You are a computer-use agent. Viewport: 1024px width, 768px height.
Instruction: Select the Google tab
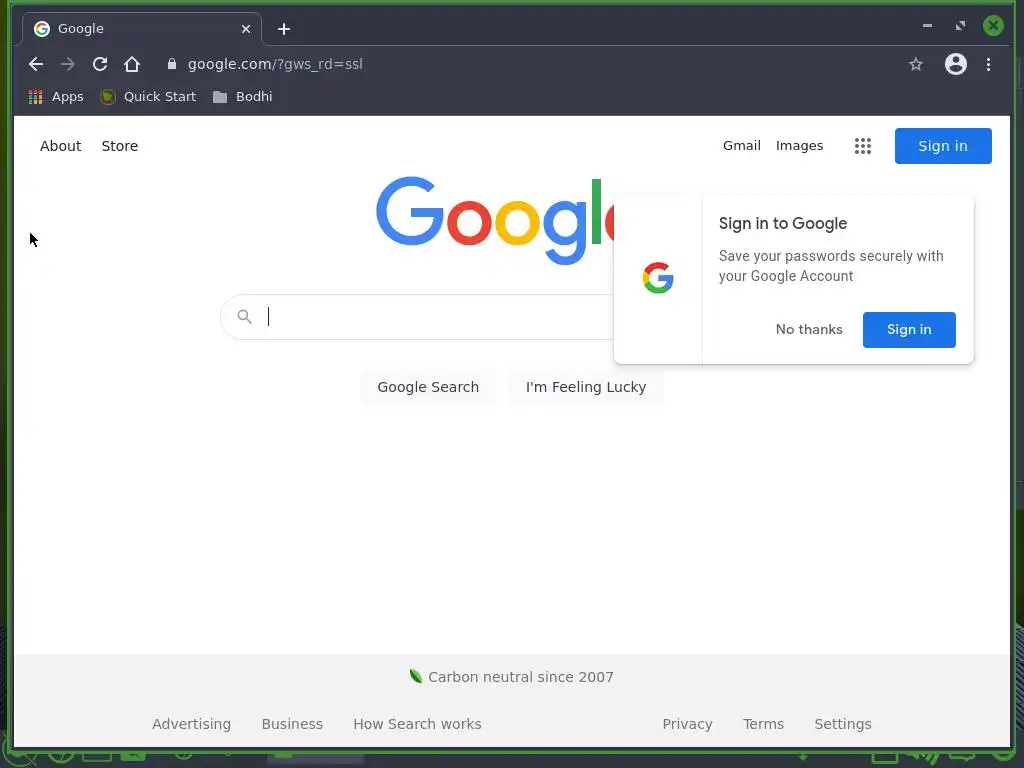point(142,29)
